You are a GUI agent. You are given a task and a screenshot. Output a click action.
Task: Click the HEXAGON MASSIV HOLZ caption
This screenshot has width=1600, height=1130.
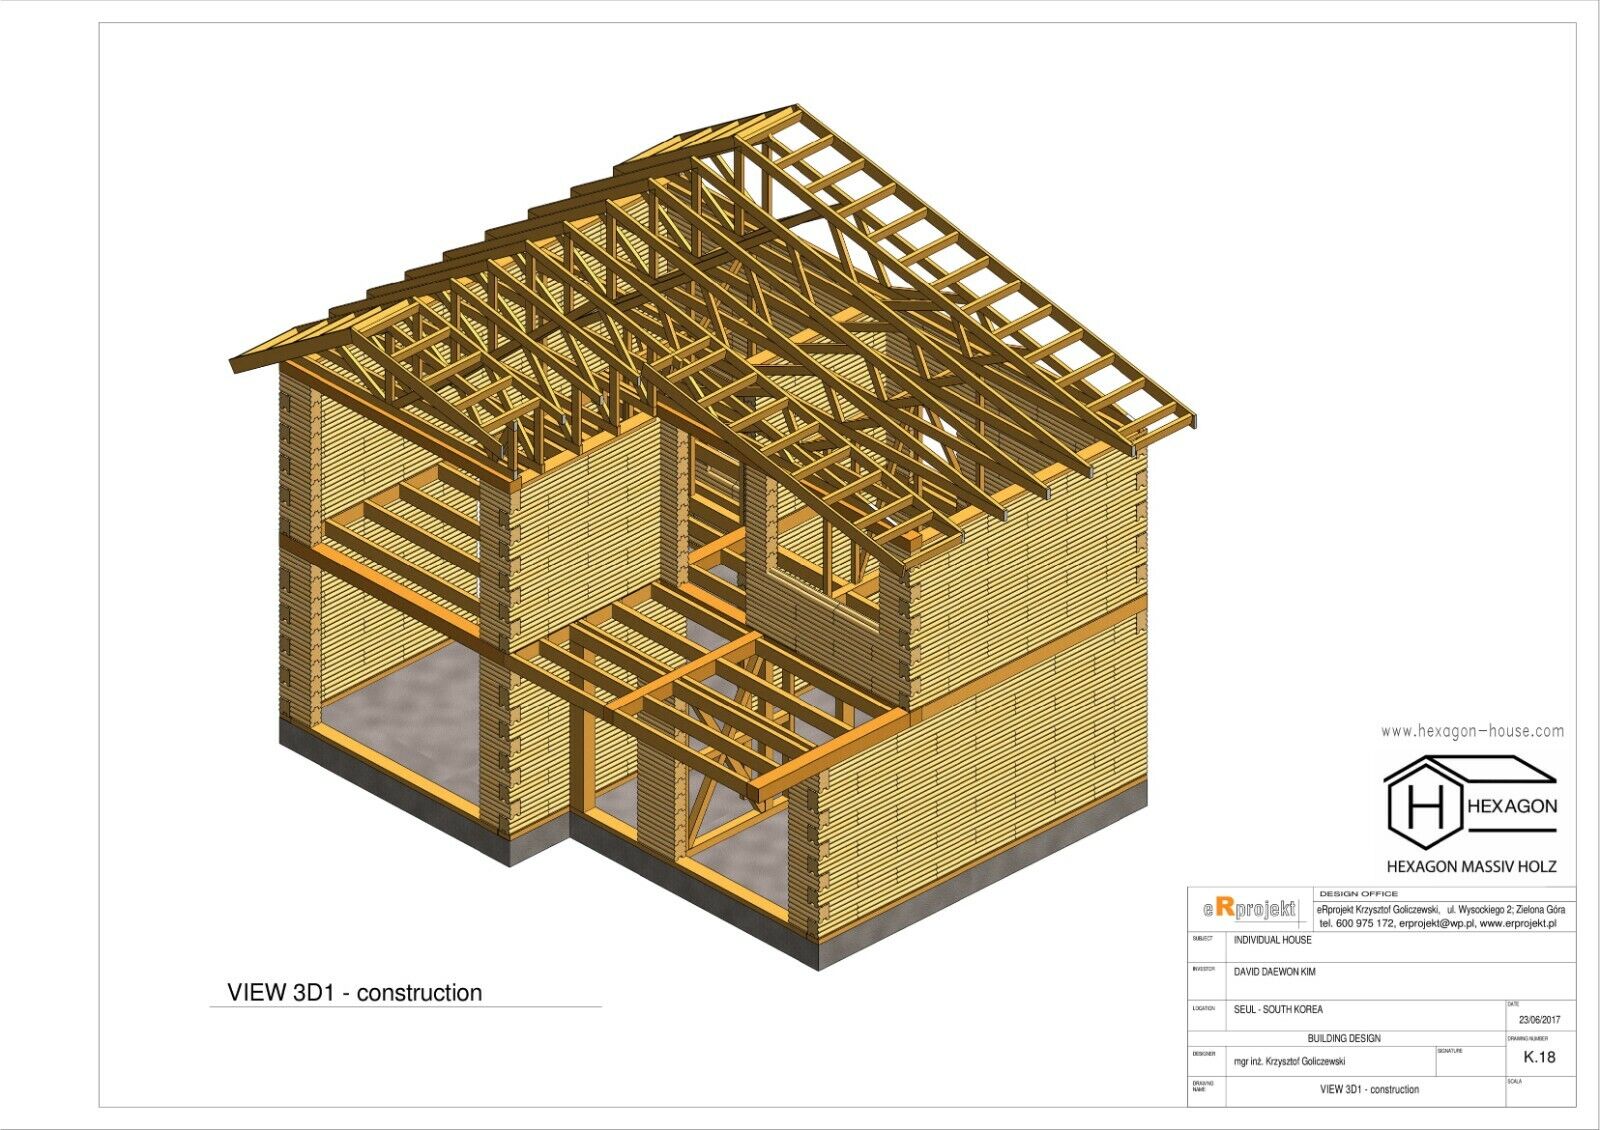(x=1470, y=866)
